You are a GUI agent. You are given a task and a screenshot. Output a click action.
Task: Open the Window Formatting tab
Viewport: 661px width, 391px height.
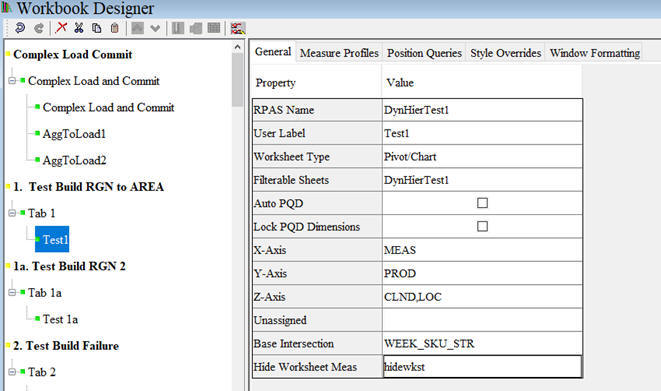click(x=594, y=53)
